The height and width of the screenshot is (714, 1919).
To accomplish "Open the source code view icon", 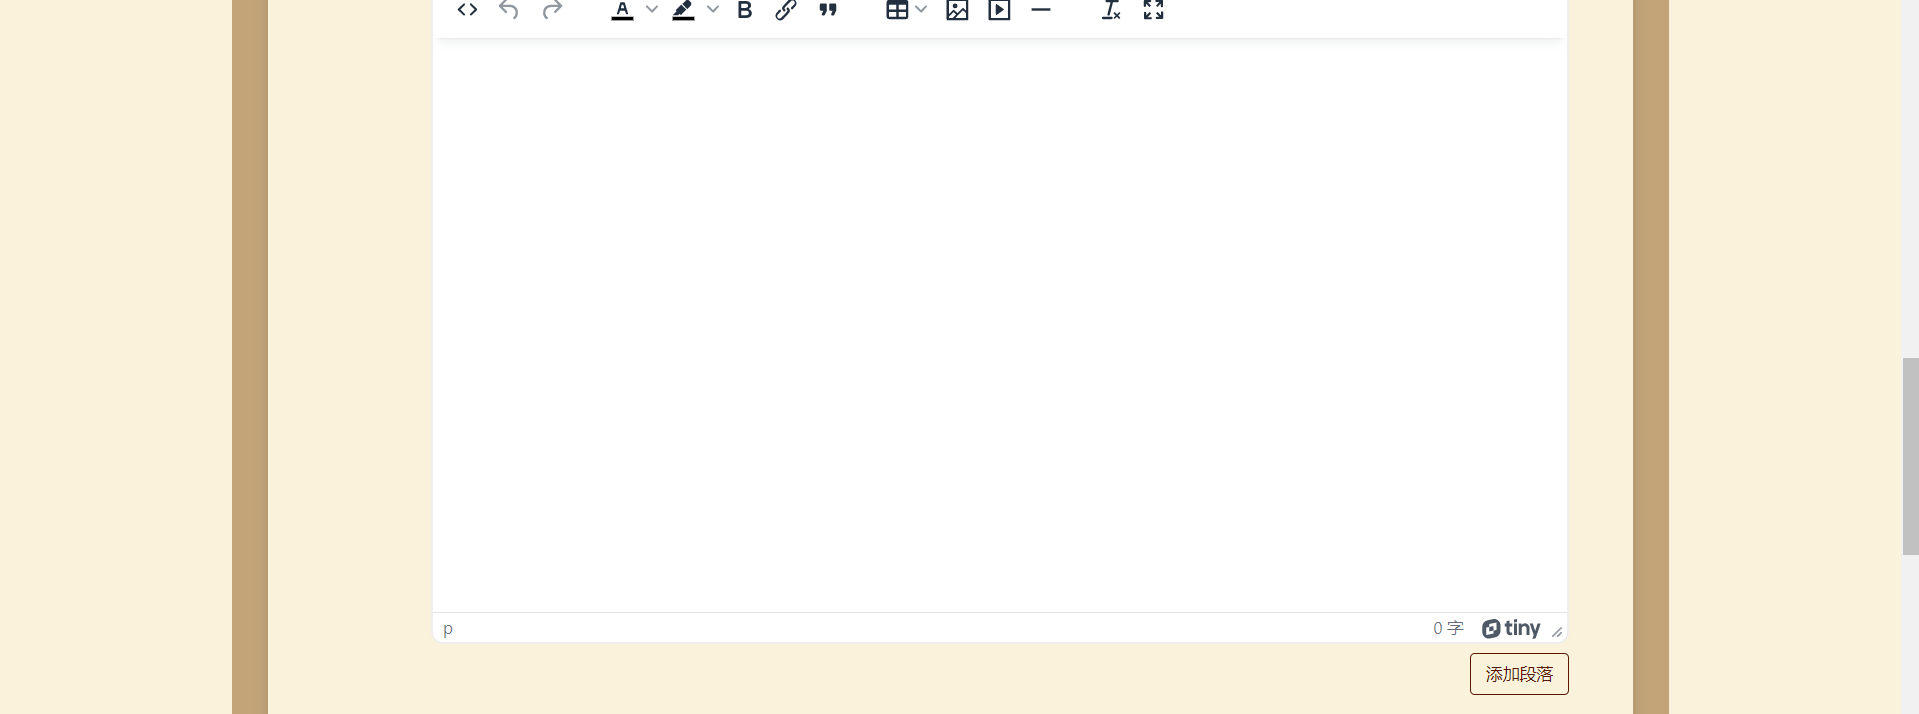I will pos(467,10).
